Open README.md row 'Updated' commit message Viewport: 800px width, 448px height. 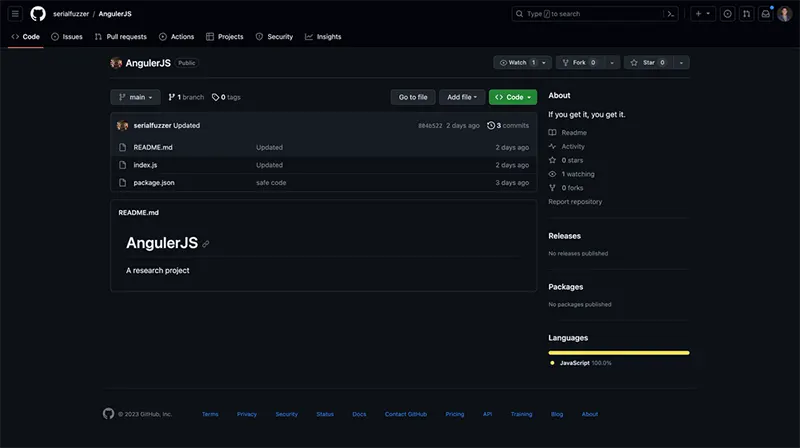pyautogui.click(x=269, y=147)
